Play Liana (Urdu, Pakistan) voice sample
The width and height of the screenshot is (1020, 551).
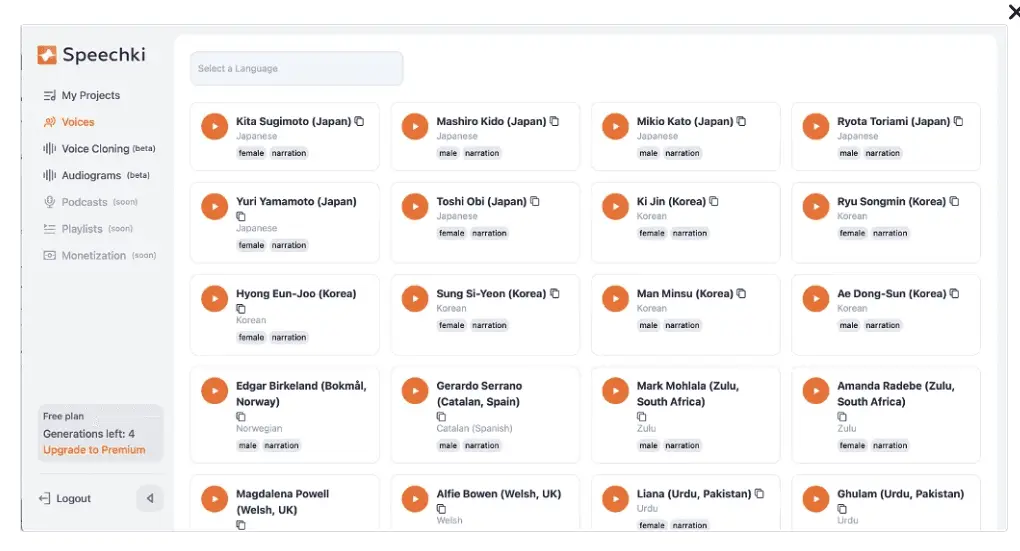615,499
